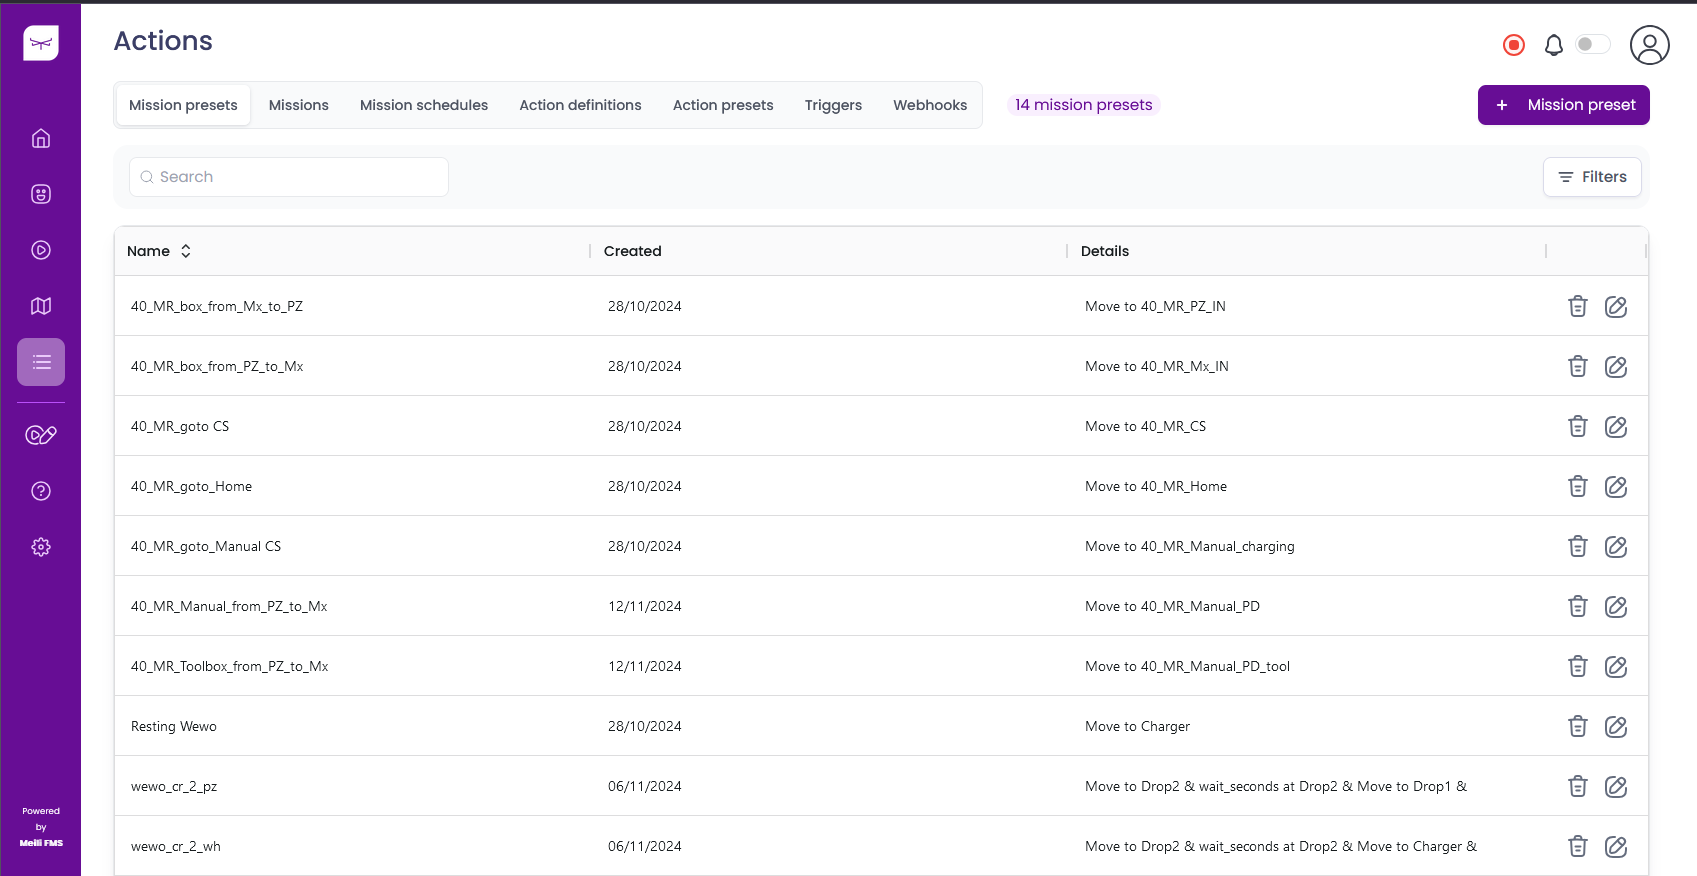The image size is (1697, 876).
Task: Click the Created column header
Action: coord(633,251)
